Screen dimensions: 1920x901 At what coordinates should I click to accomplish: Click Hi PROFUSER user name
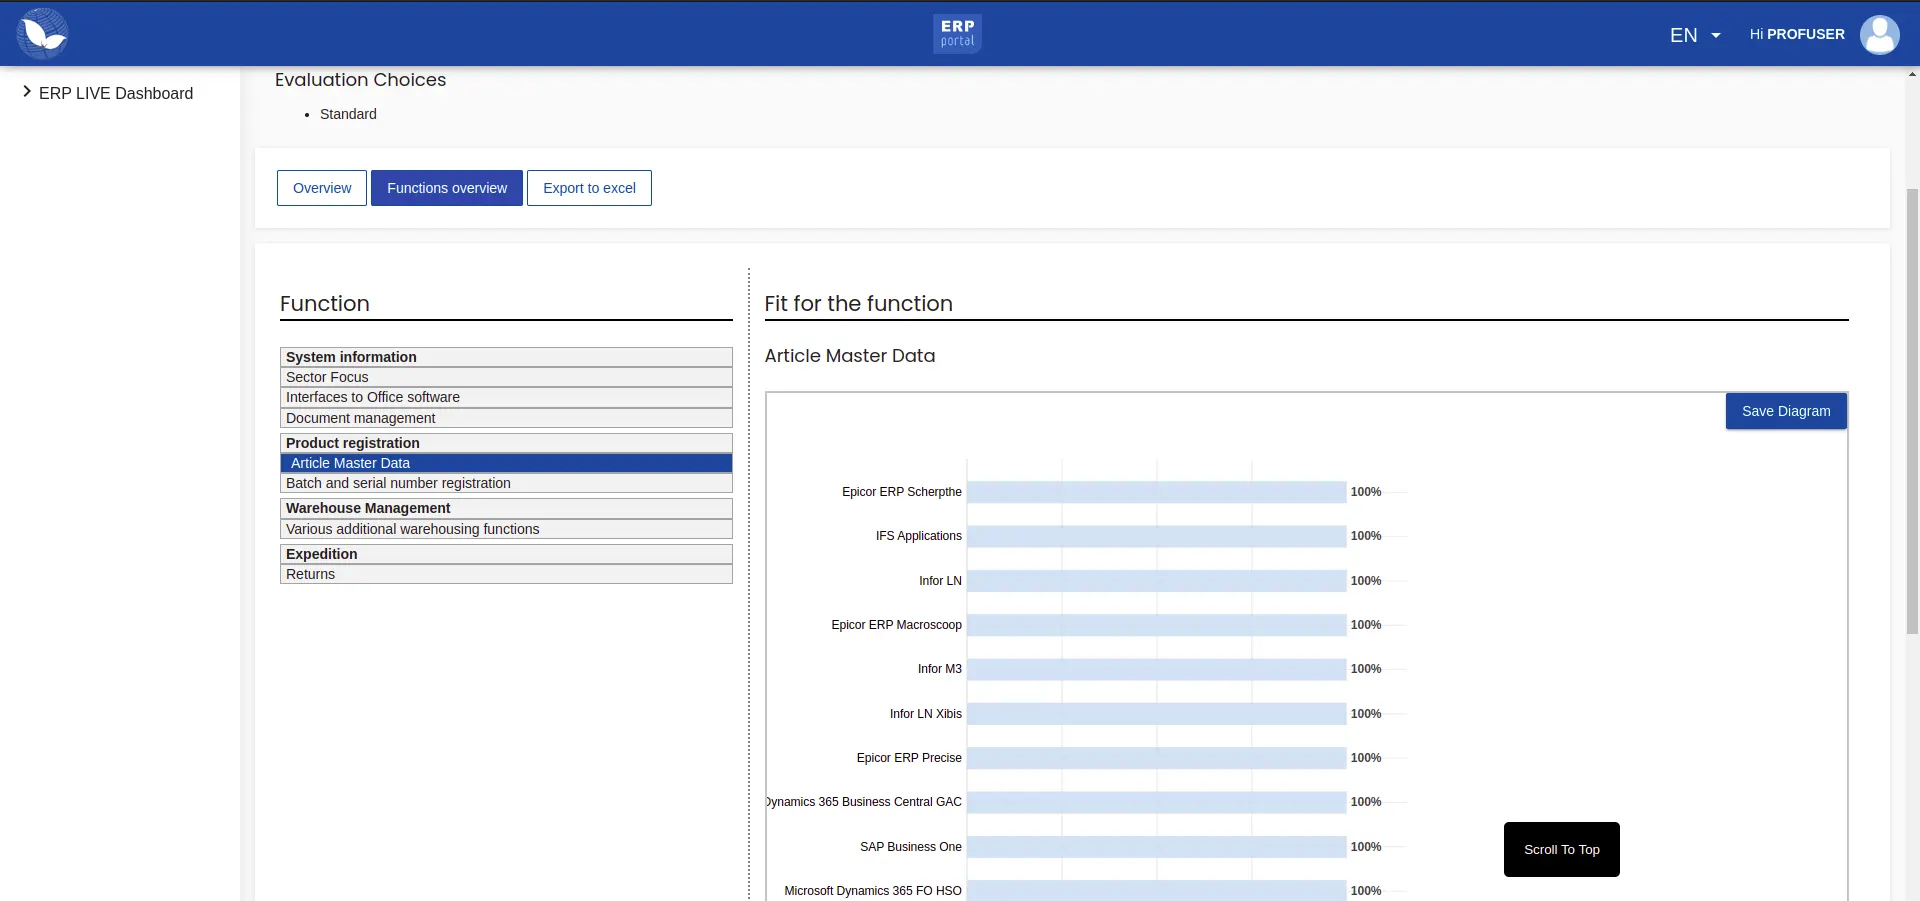(1797, 34)
